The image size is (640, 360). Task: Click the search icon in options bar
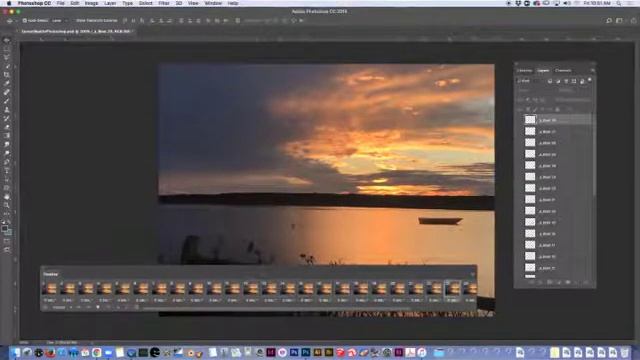(609, 20)
